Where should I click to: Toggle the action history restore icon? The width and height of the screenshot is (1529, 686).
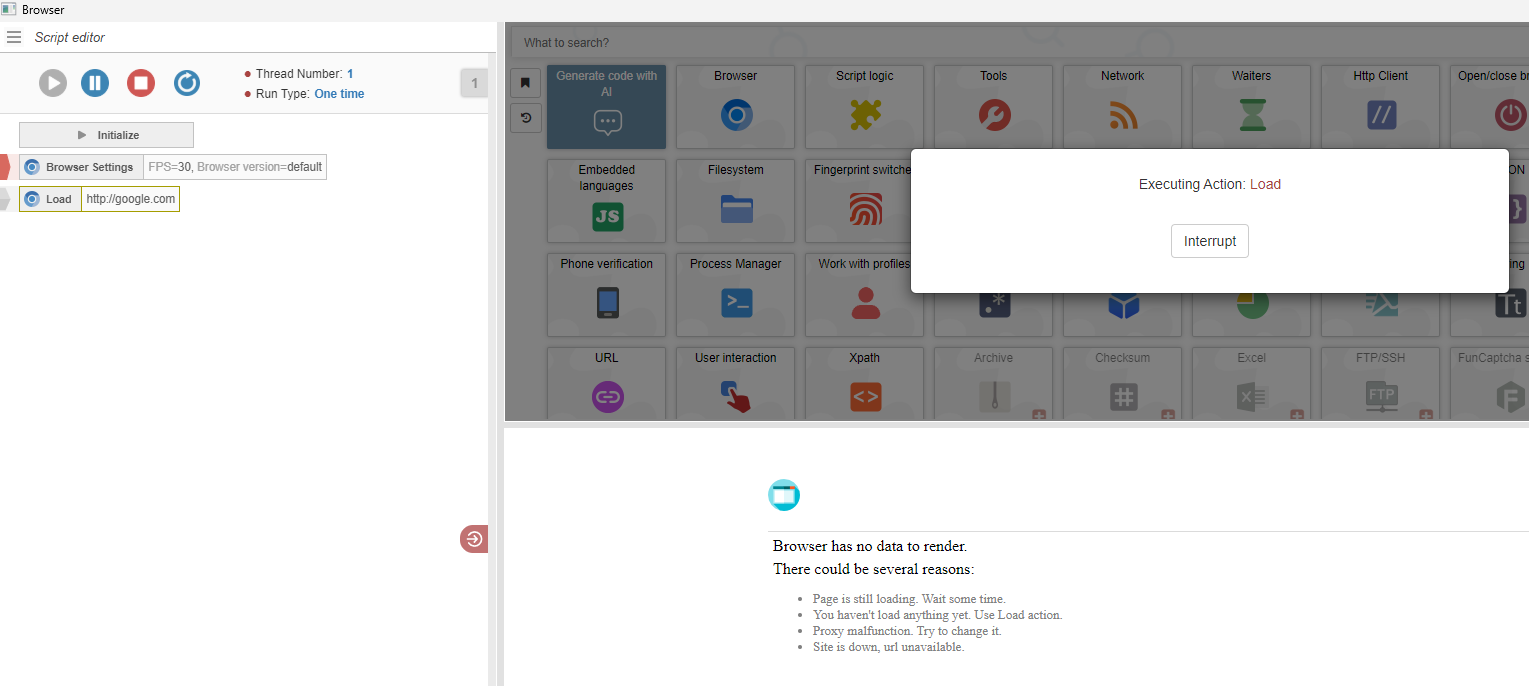(x=525, y=117)
